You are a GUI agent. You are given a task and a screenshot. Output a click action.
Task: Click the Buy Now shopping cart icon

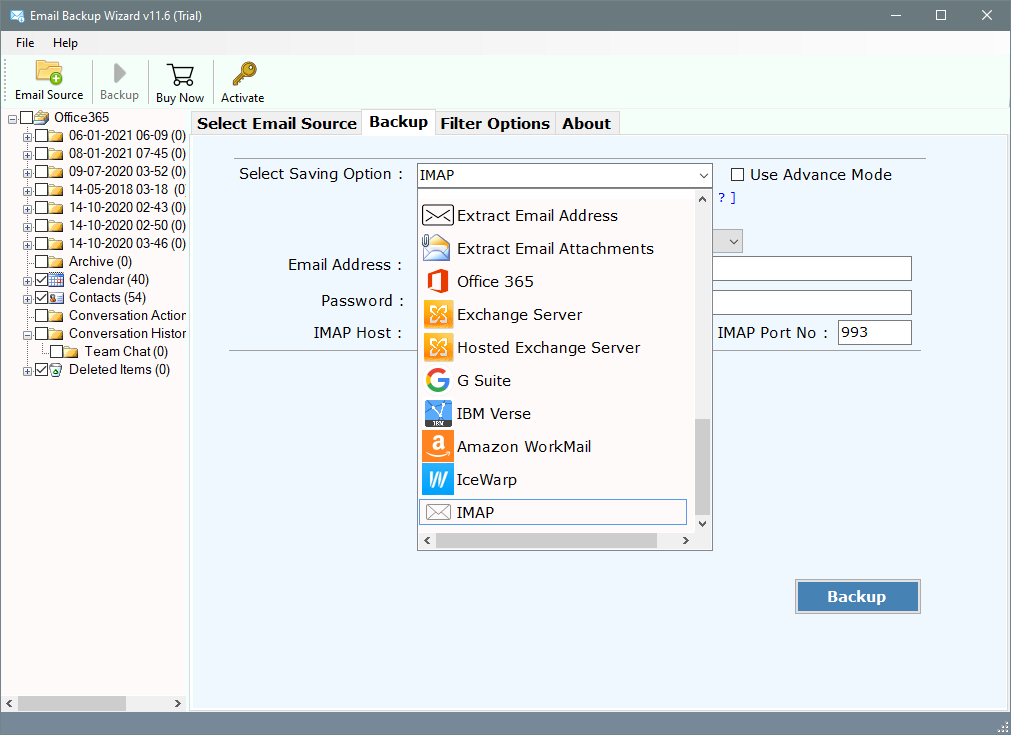[180, 75]
